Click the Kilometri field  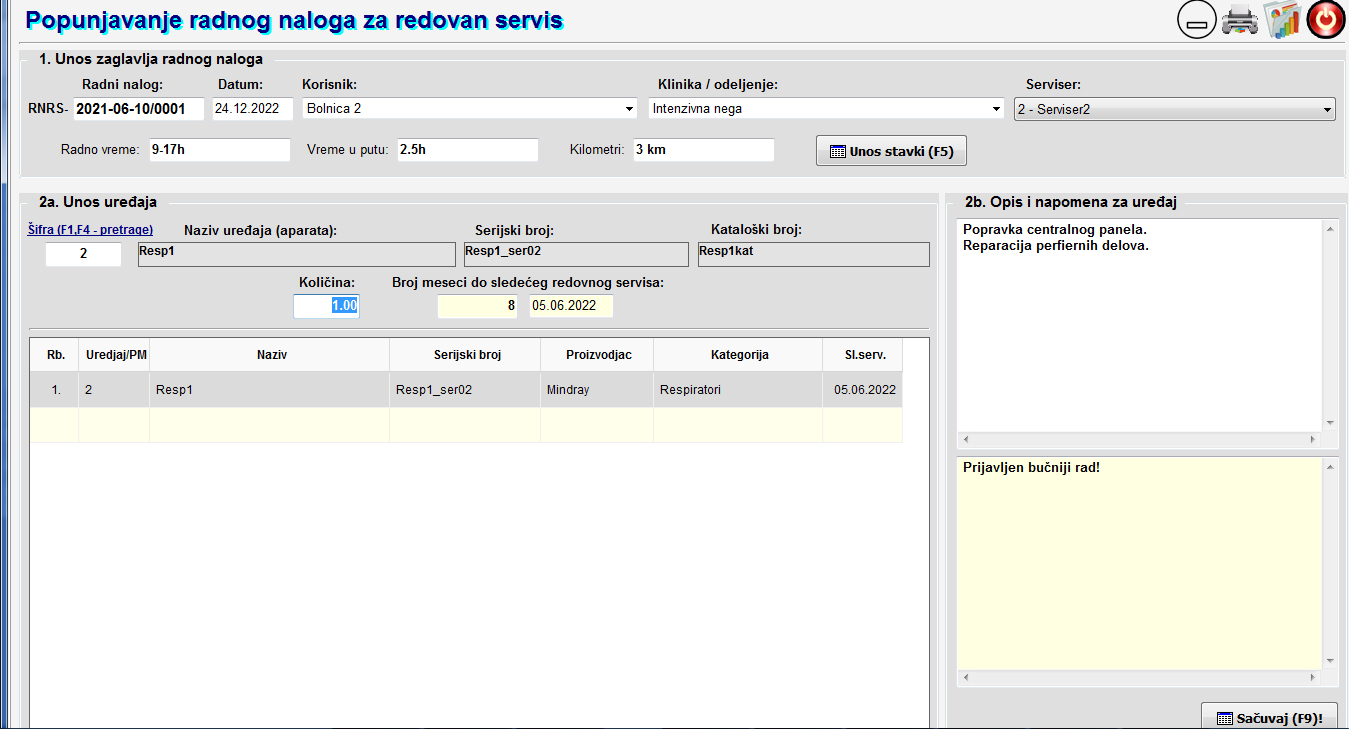pos(704,150)
